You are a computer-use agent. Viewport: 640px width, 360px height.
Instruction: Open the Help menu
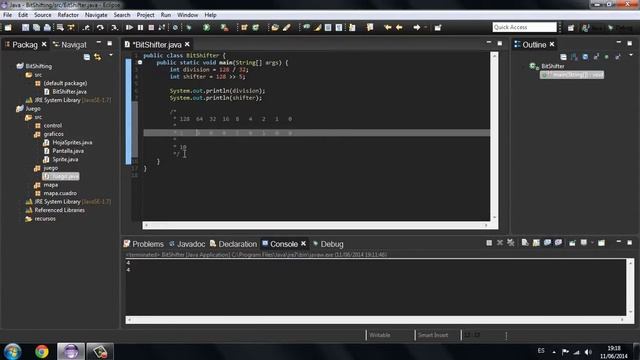click(x=210, y=15)
